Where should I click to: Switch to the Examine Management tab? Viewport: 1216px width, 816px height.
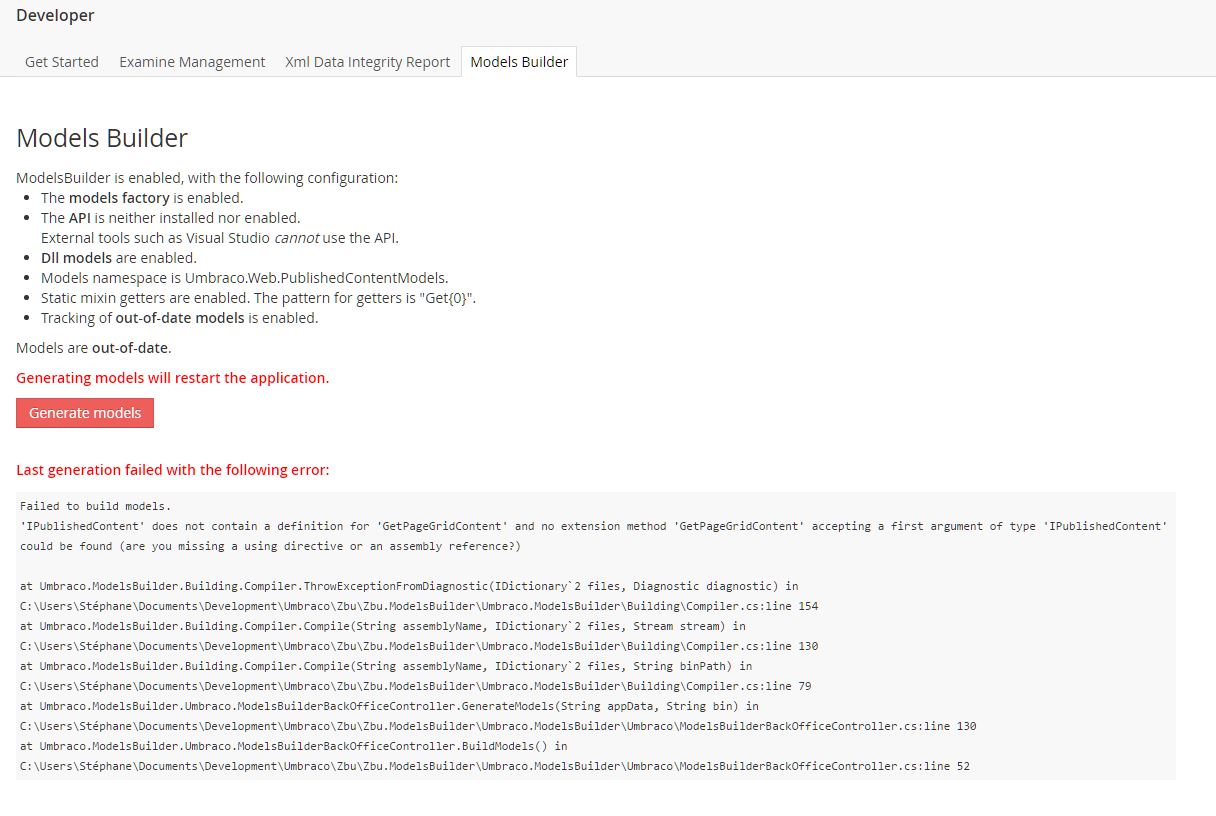[192, 62]
